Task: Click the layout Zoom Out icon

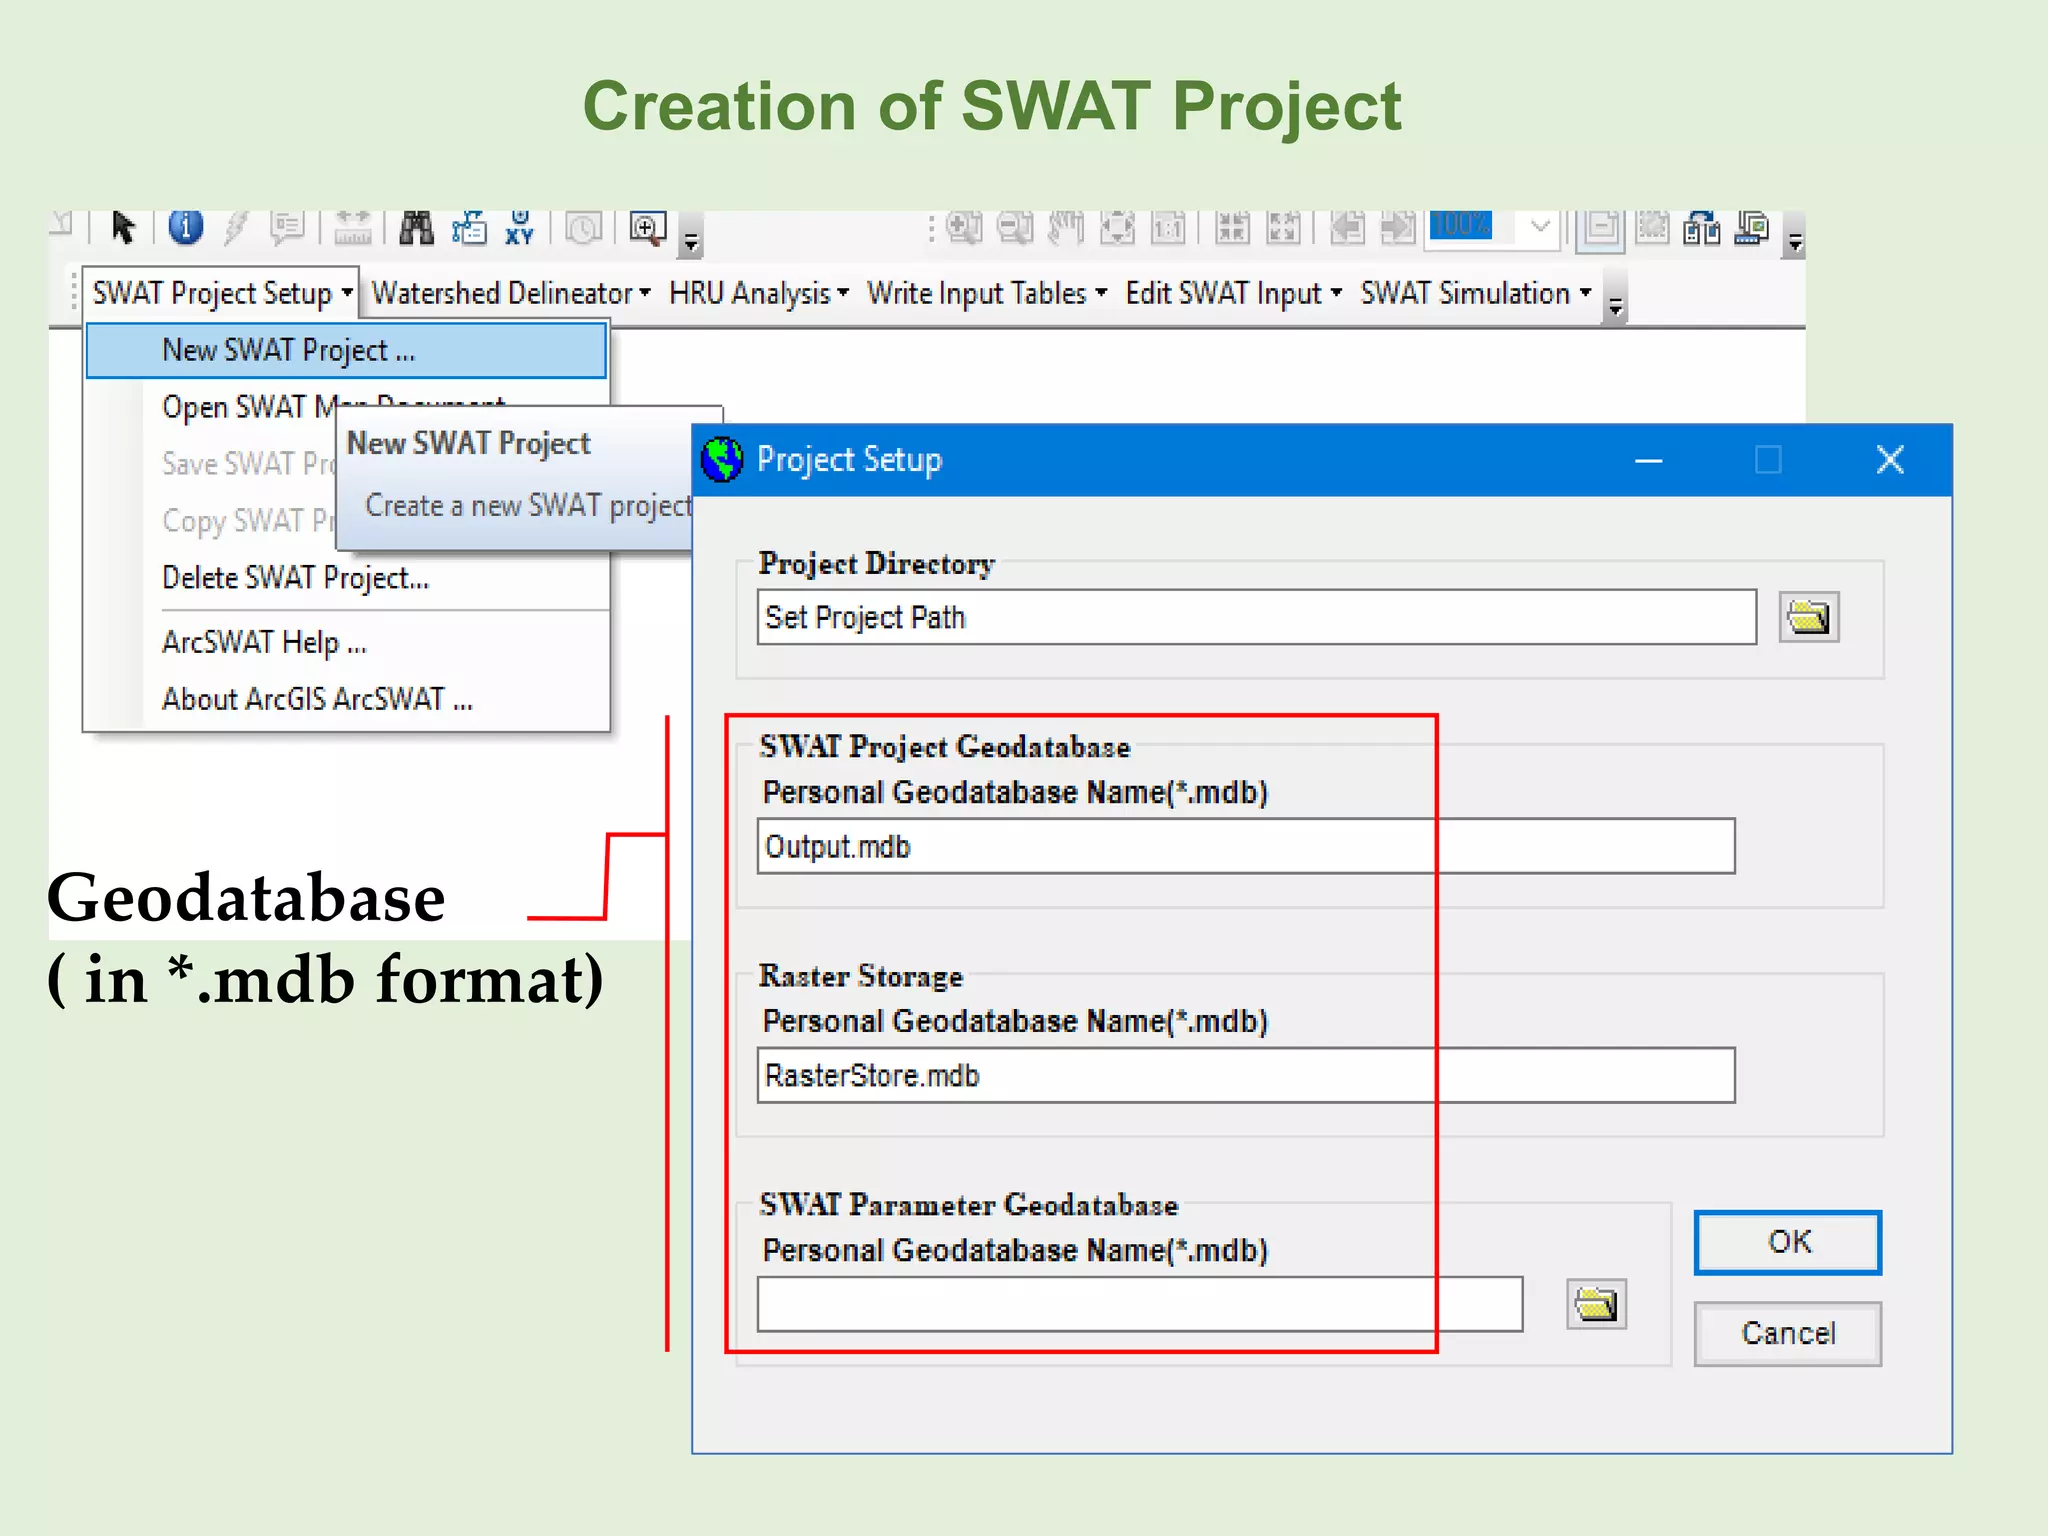Action: tap(1015, 228)
